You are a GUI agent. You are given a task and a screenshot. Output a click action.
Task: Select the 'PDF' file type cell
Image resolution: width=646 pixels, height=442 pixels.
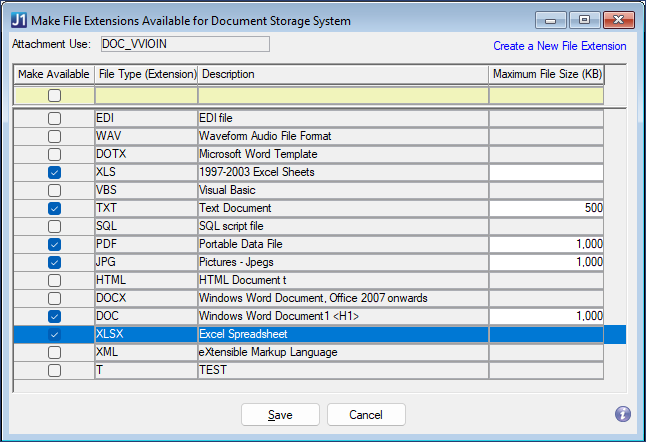pyautogui.click(x=146, y=244)
